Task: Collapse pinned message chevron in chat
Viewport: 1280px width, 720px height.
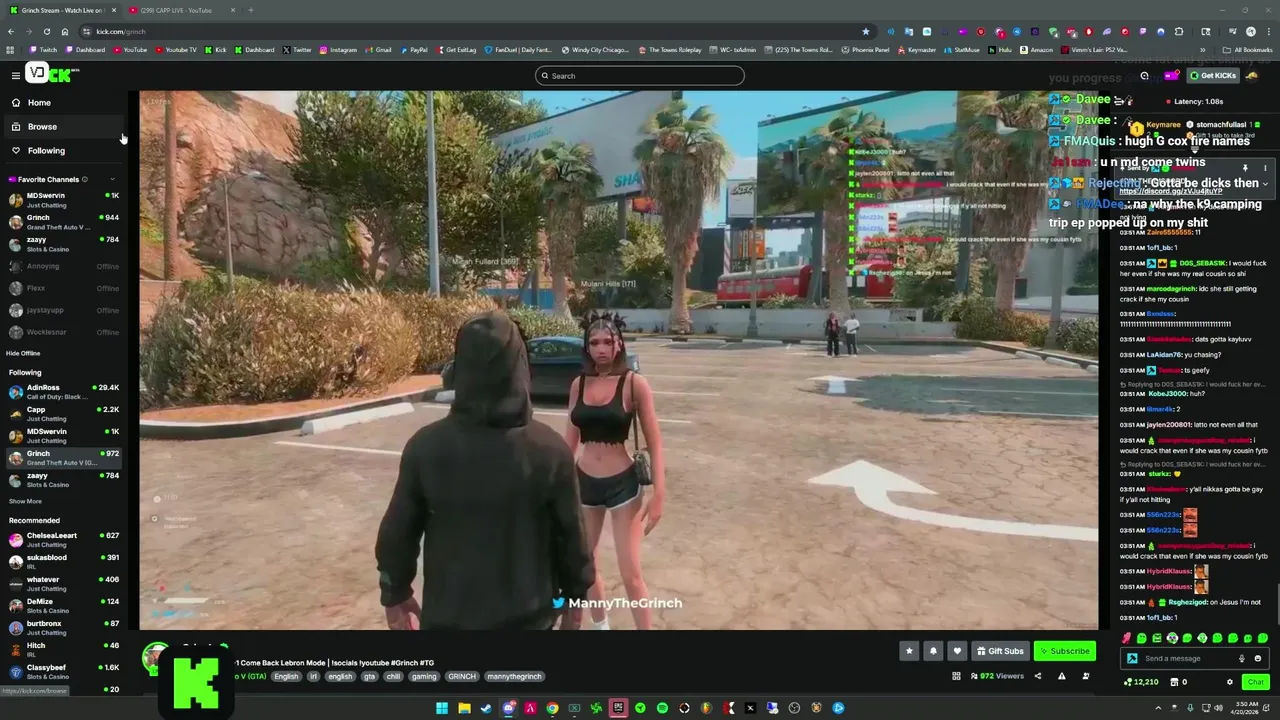Action: 1265,183
